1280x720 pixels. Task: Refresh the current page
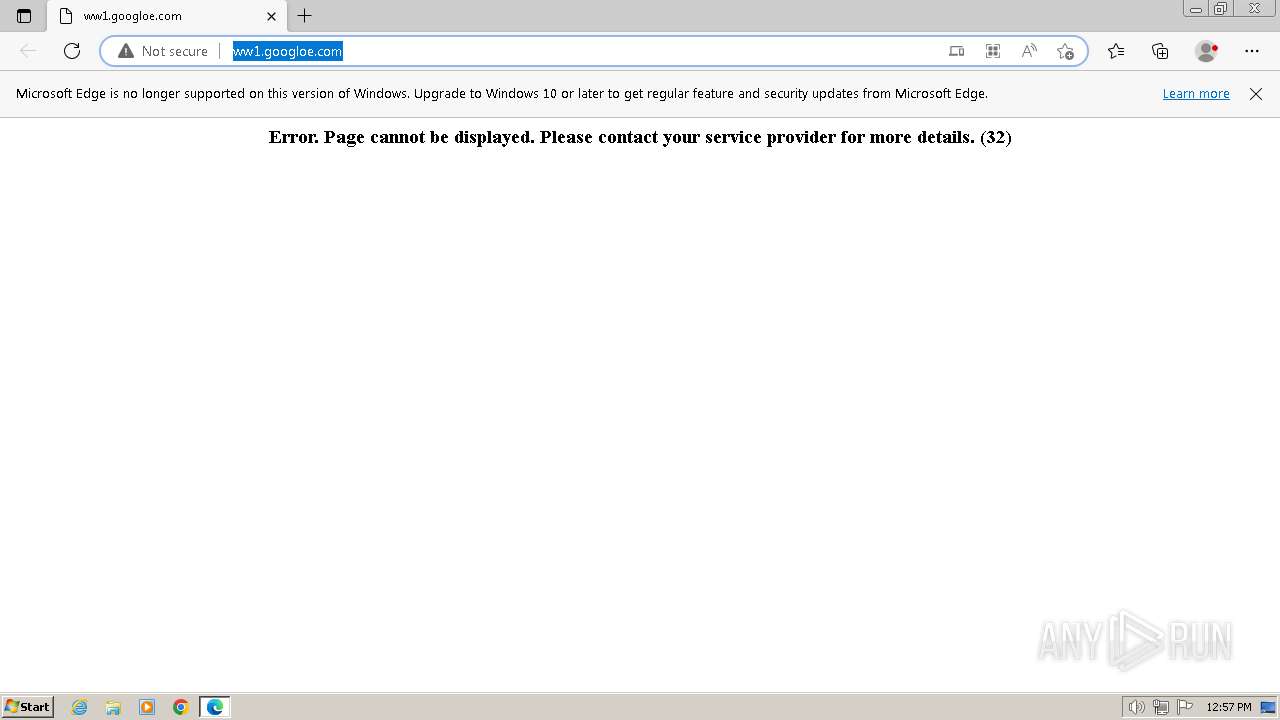tap(72, 51)
